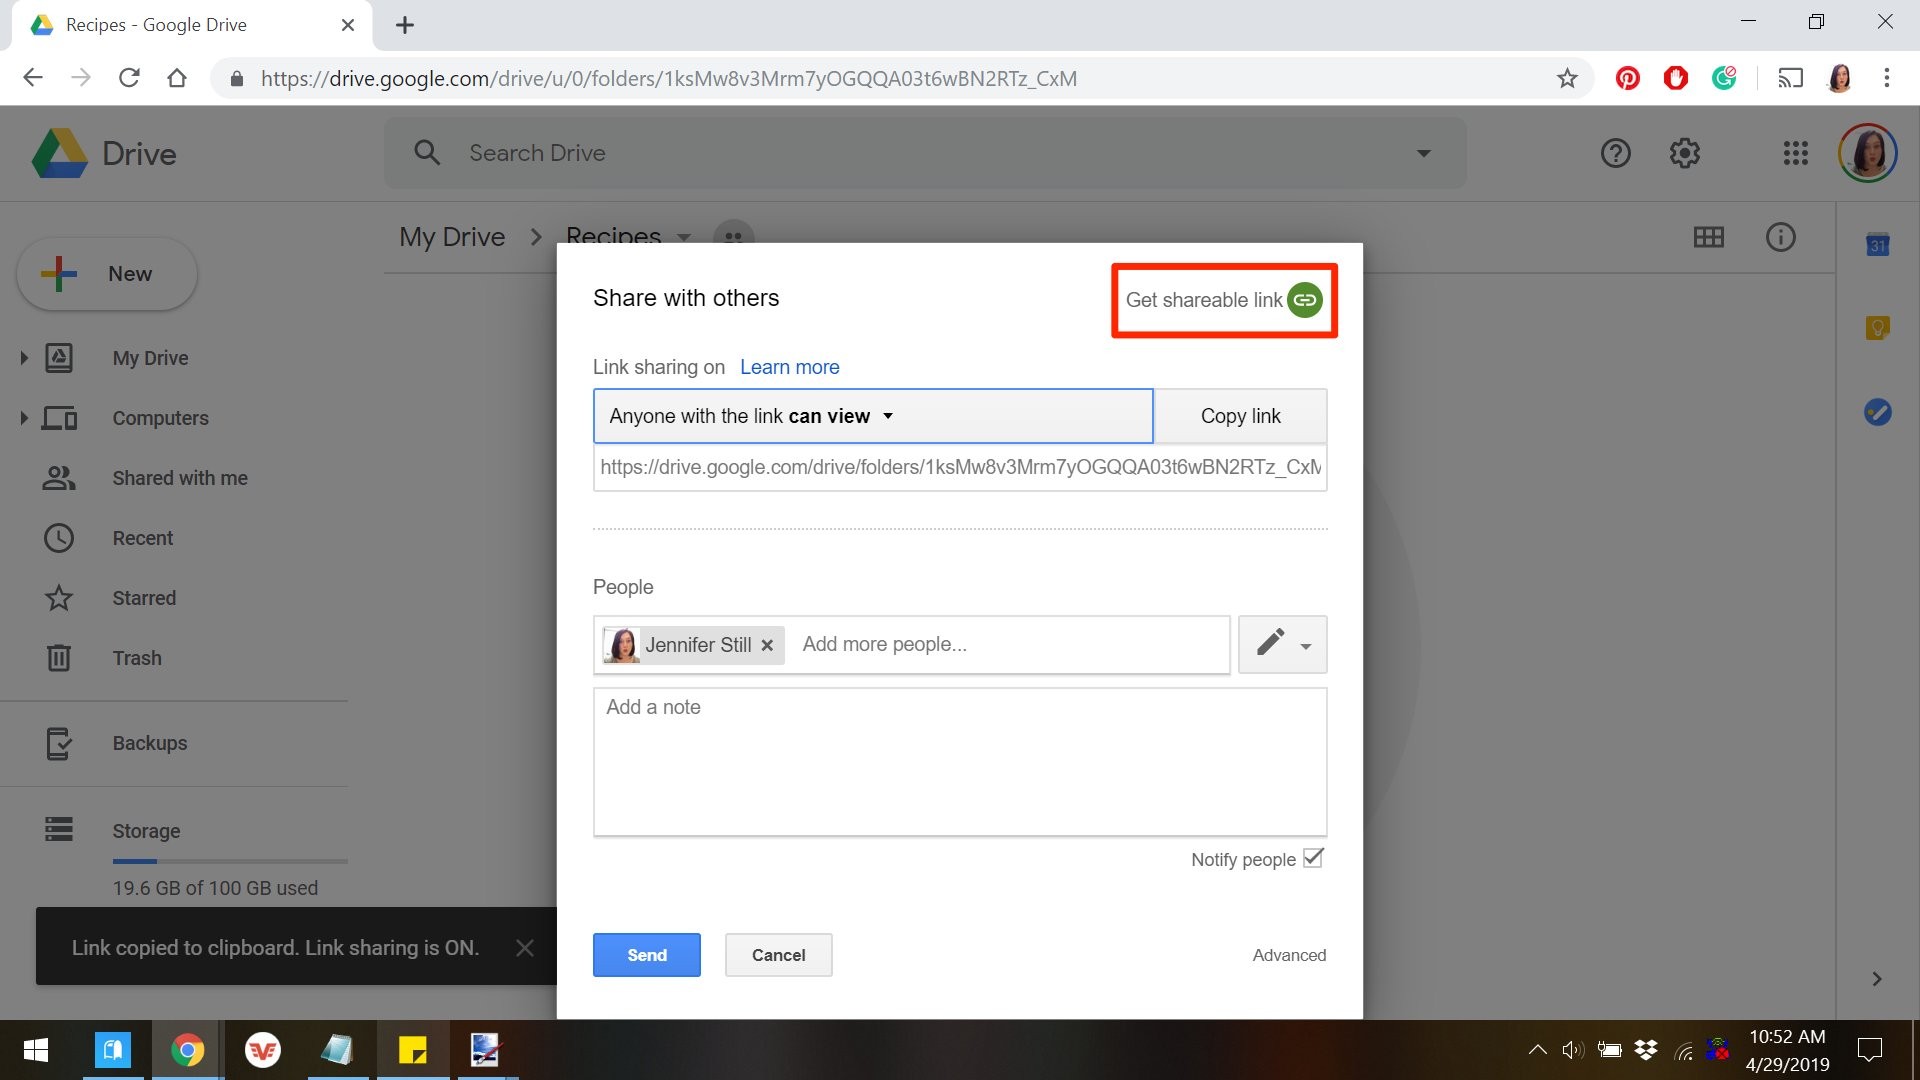Click the search Drive magnifier icon
Viewport: 1920px width, 1080px height.
pyautogui.click(x=427, y=153)
